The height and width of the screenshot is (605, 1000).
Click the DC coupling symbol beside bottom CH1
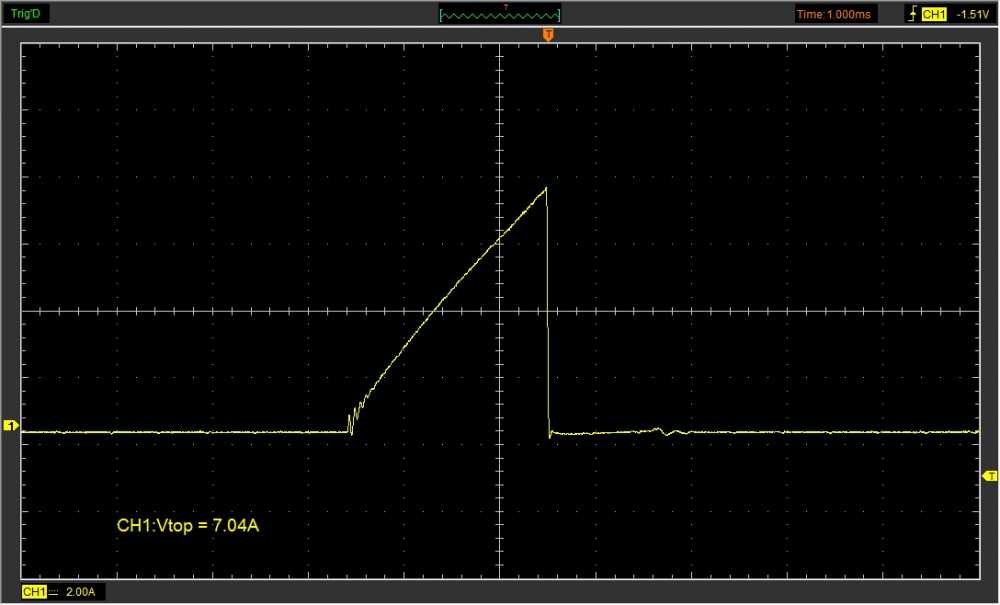[53, 593]
